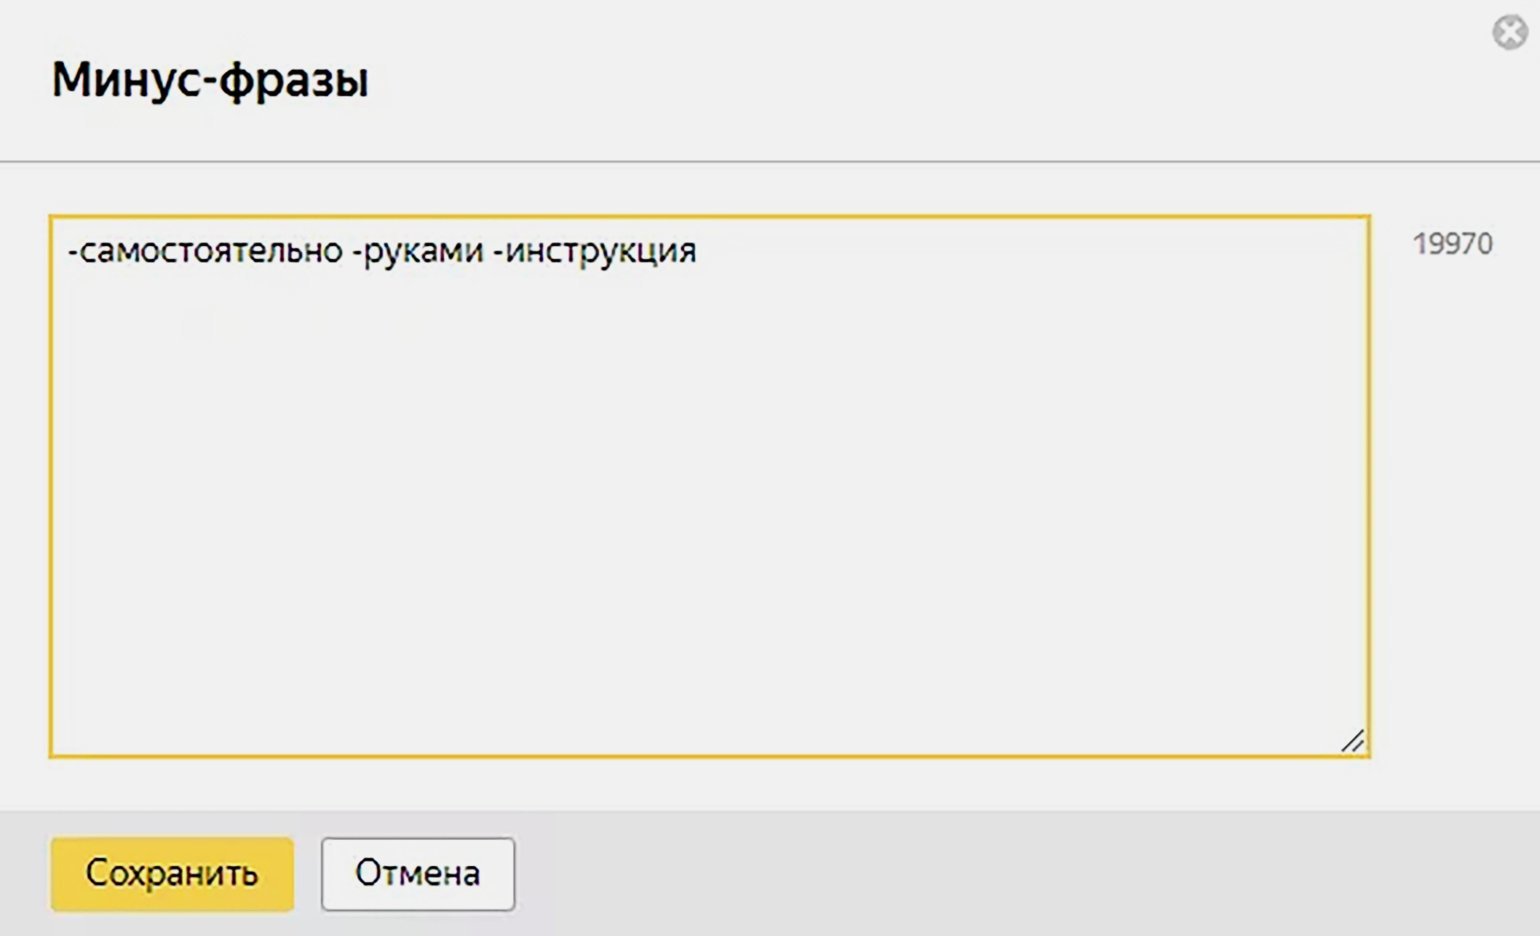Close the Минус-фразы dialog with the X icon
Screen dimensions: 1540x936
(1510, 32)
